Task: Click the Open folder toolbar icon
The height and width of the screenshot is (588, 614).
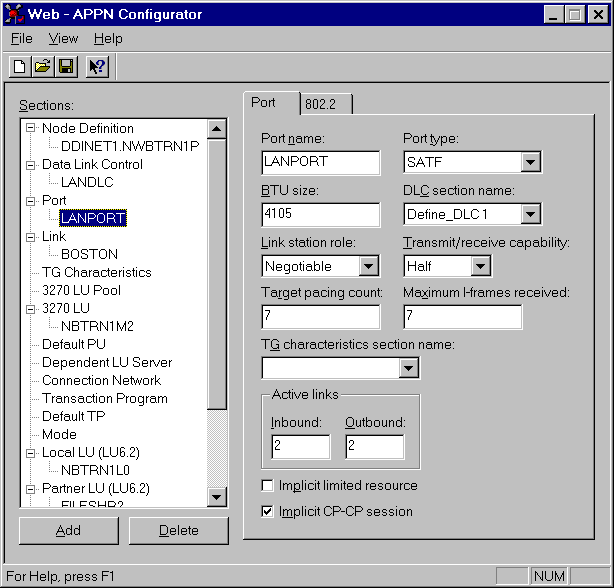Action: pyautogui.click(x=43, y=67)
